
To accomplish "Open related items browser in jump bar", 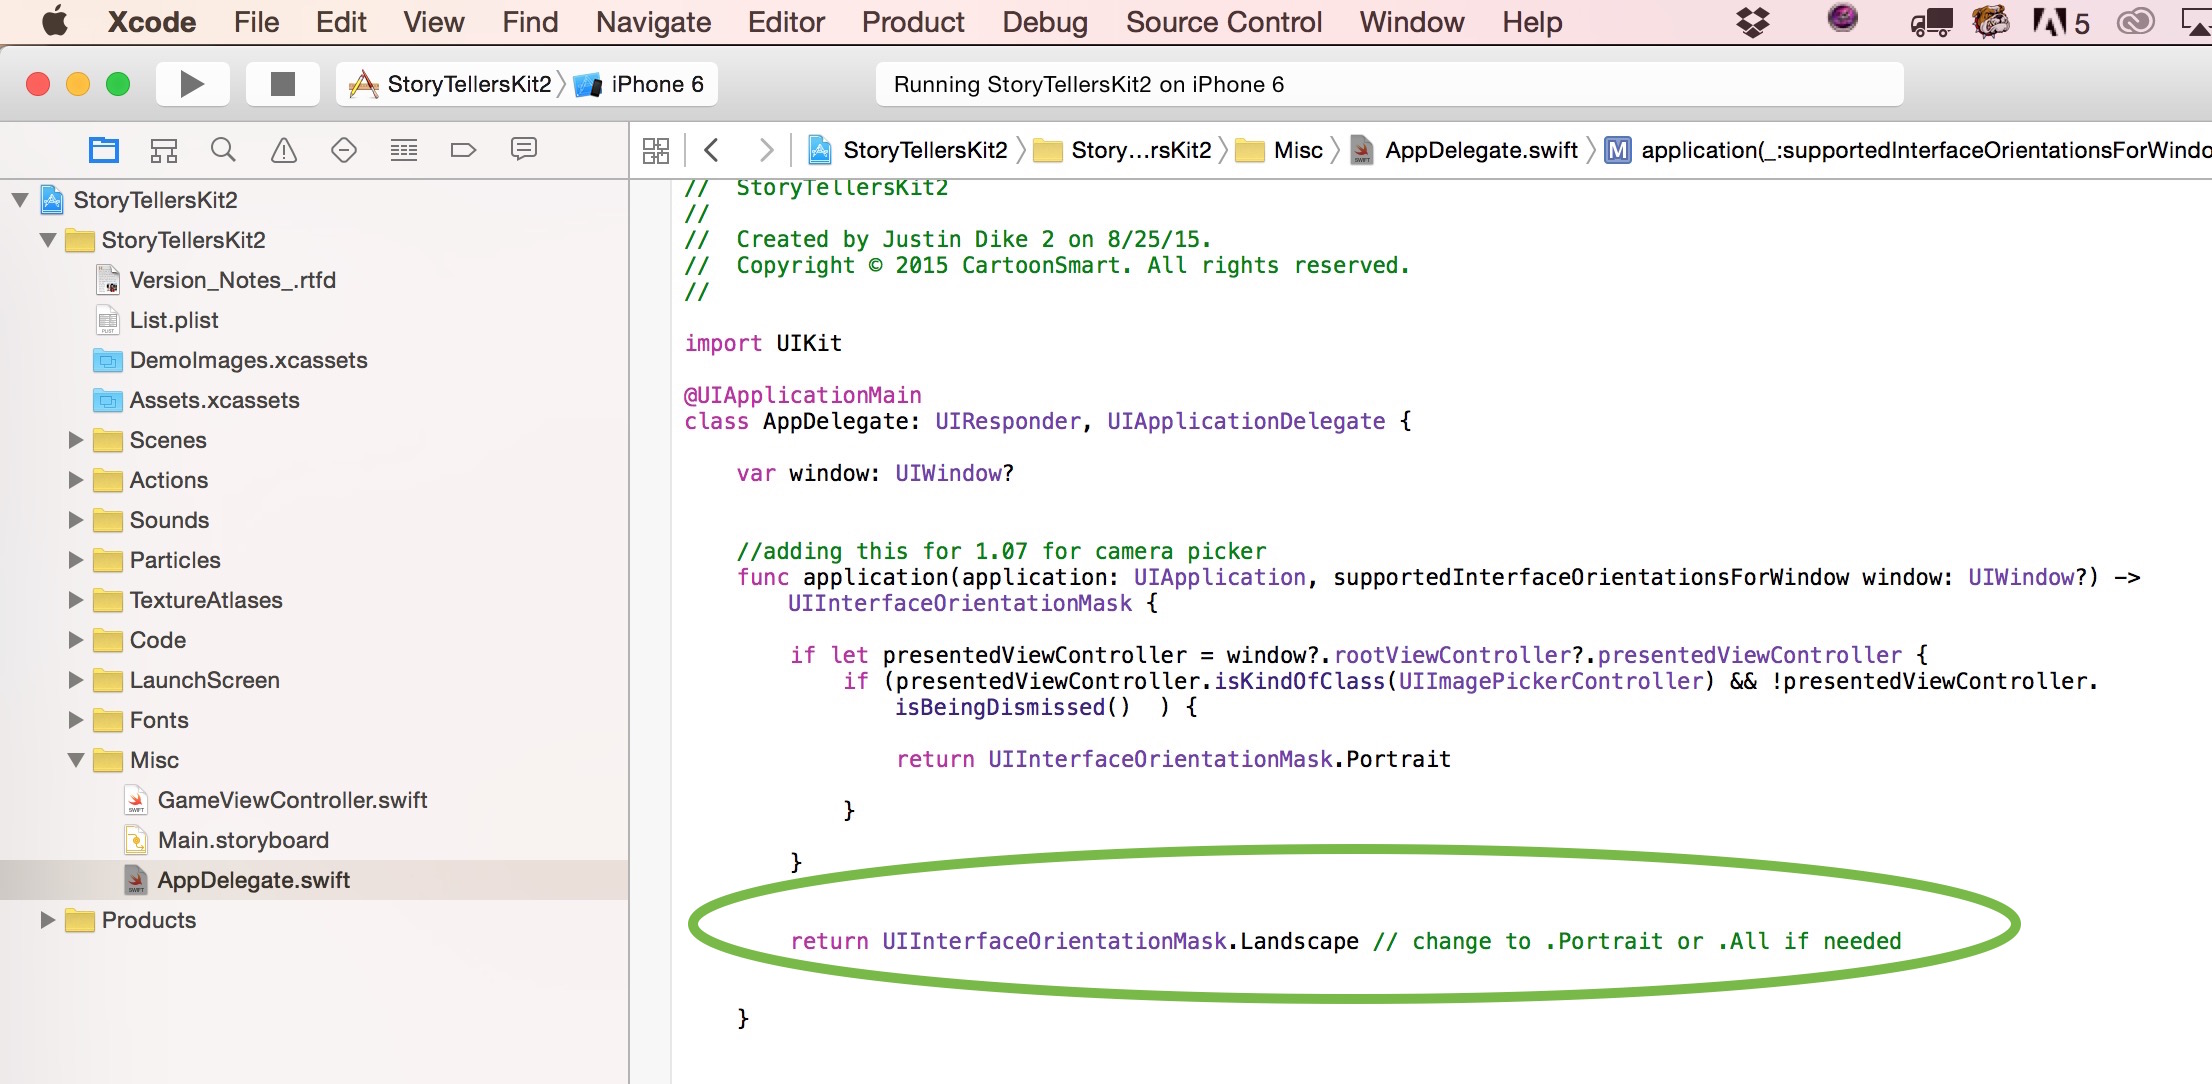I will tap(656, 148).
